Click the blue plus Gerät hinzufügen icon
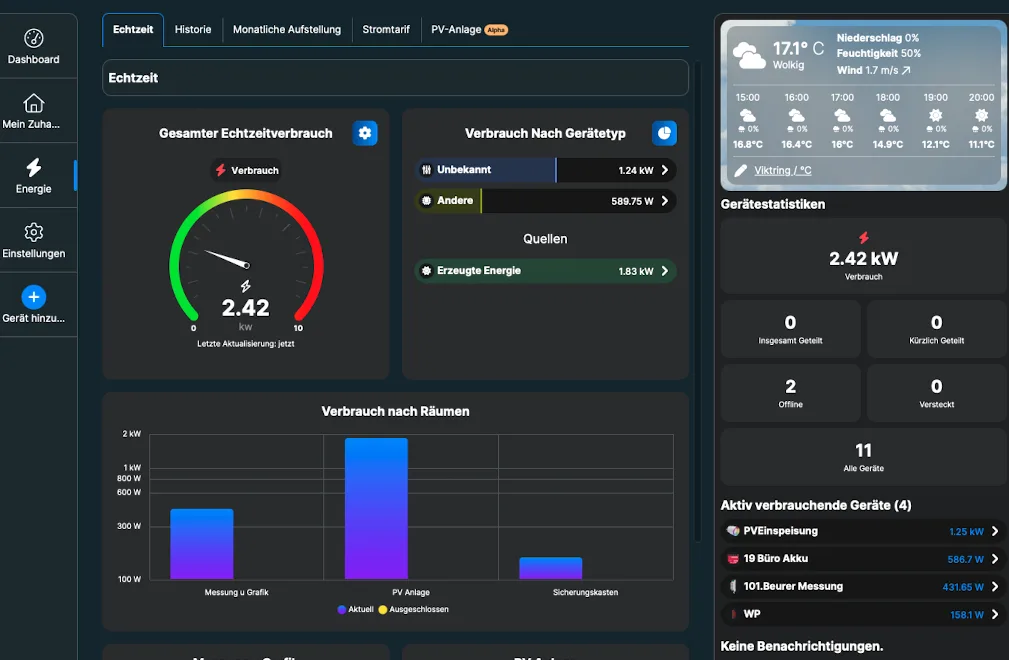 tap(33, 297)
